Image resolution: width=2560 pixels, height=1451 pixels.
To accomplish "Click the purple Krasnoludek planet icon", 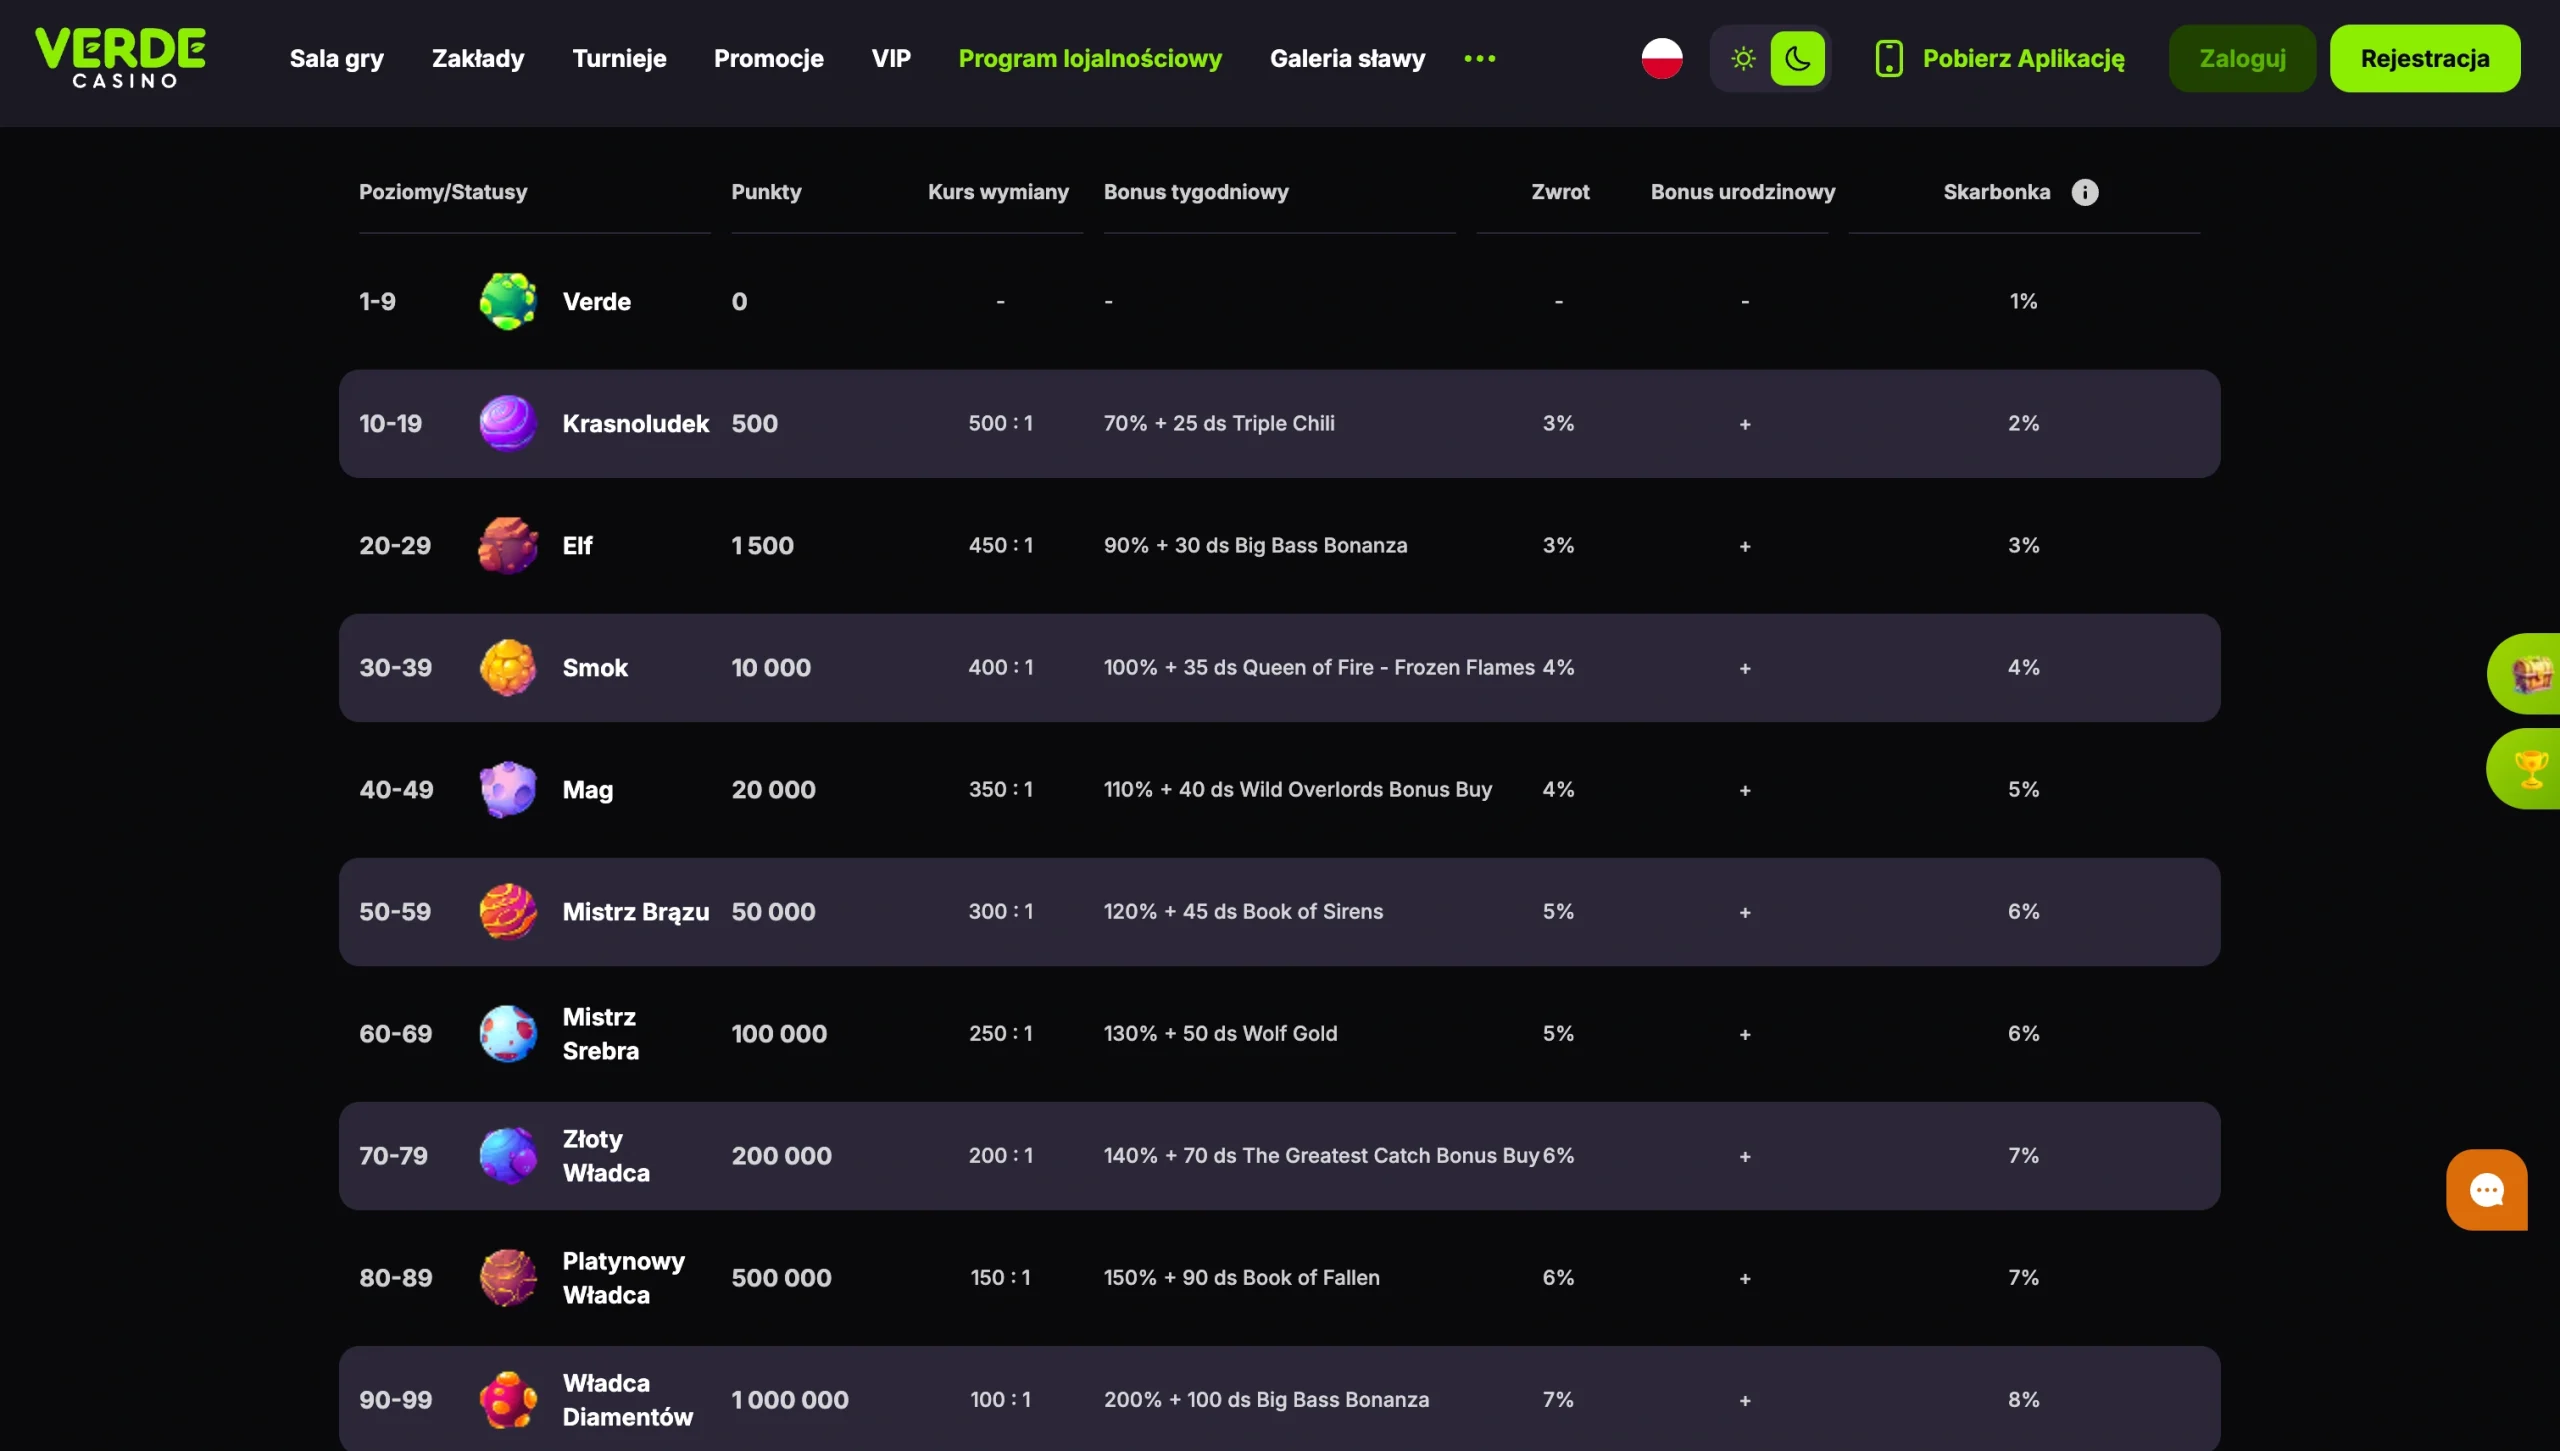I will point(508,423).
